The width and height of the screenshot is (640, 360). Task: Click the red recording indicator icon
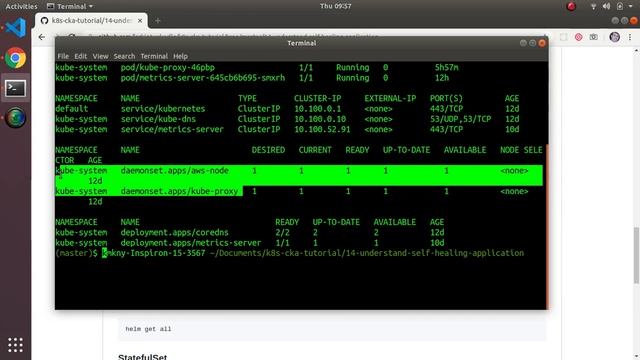[x=571, y=6]
